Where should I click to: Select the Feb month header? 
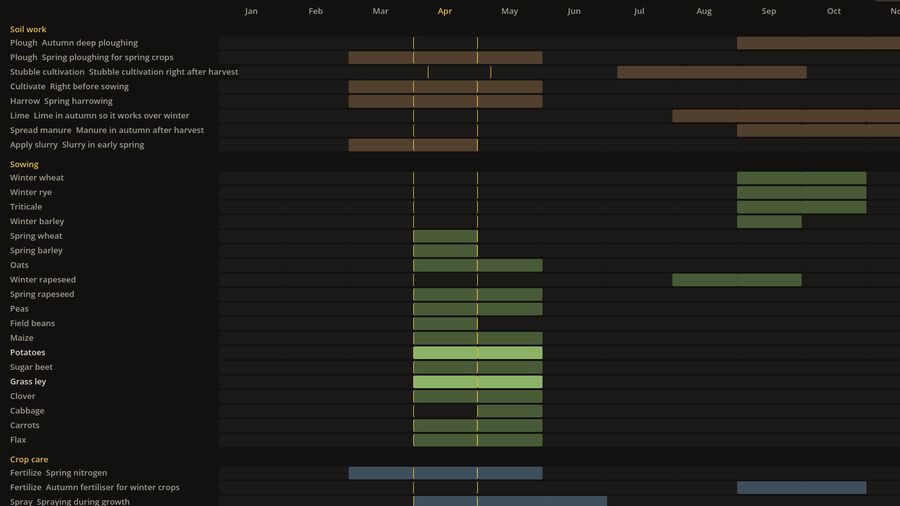(315, 11)
